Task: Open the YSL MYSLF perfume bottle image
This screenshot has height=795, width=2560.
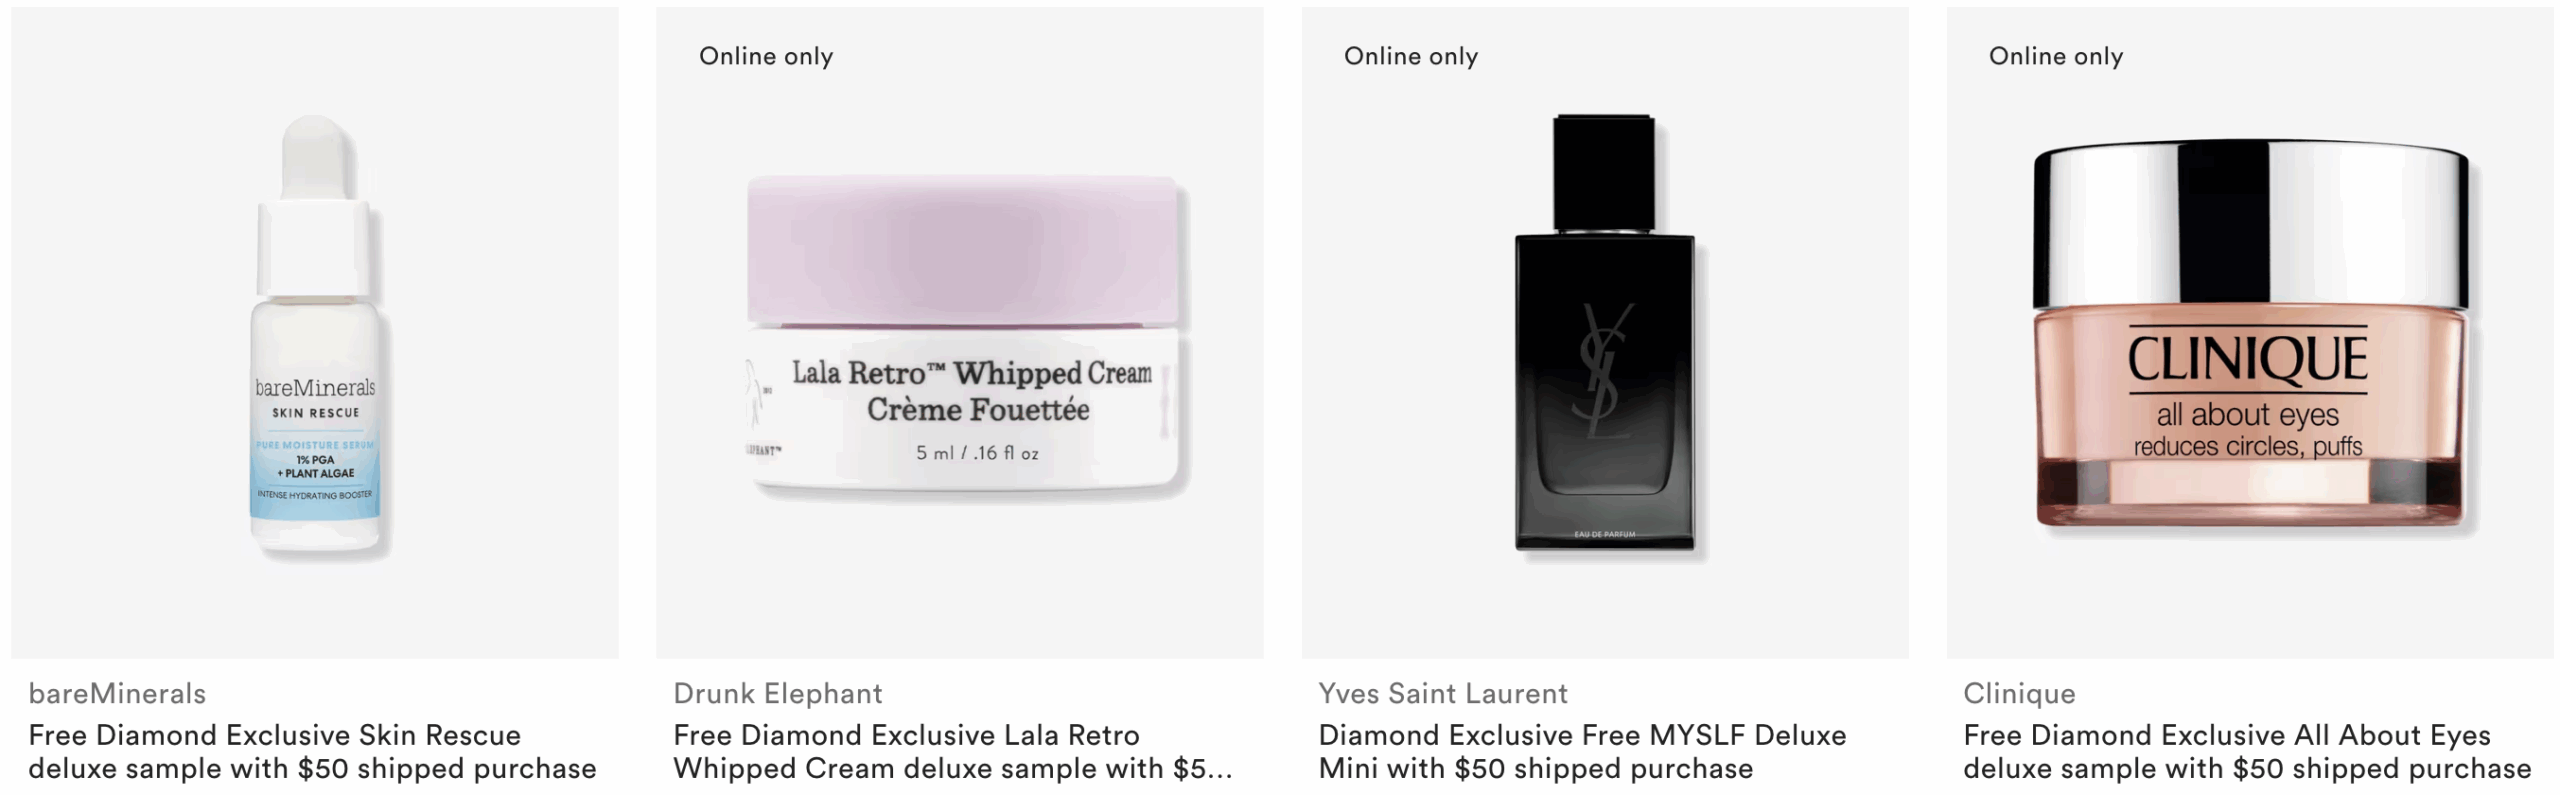Action: [x=1605, y=332]
